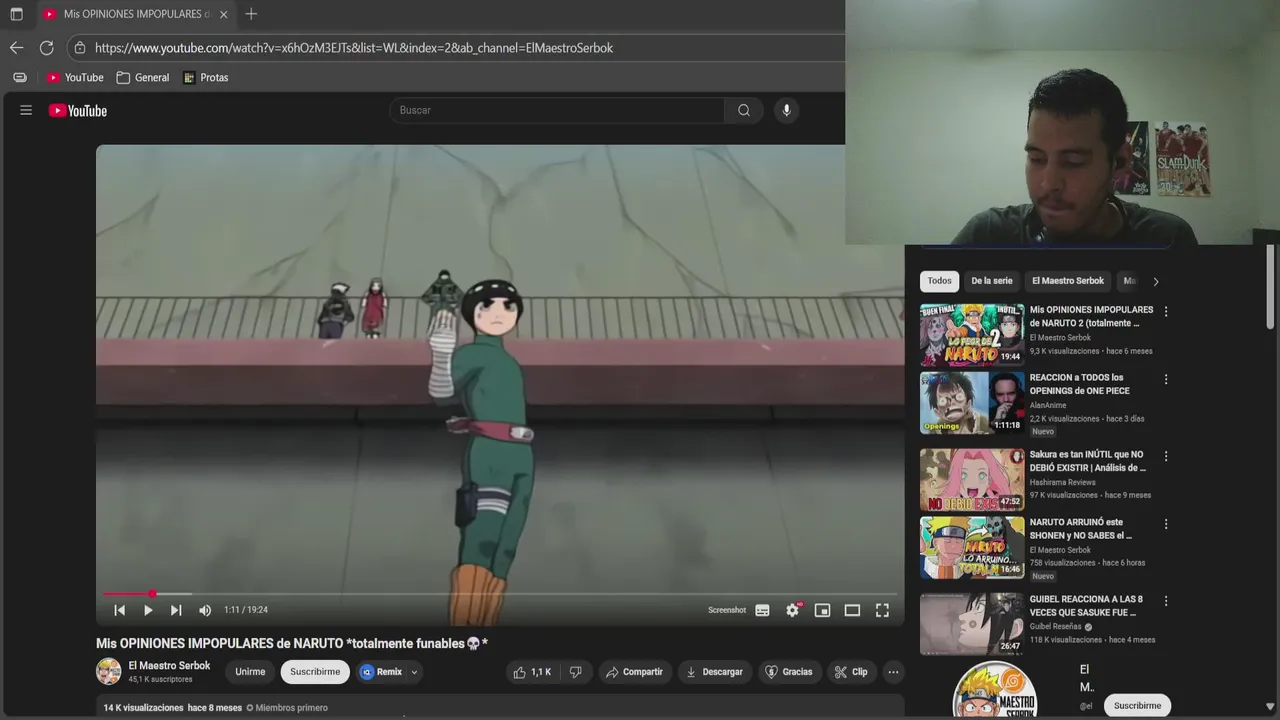This screenshot has height=720, width=1280.
Task: Switch to theater mode
Action: click(x=852, y=610)
